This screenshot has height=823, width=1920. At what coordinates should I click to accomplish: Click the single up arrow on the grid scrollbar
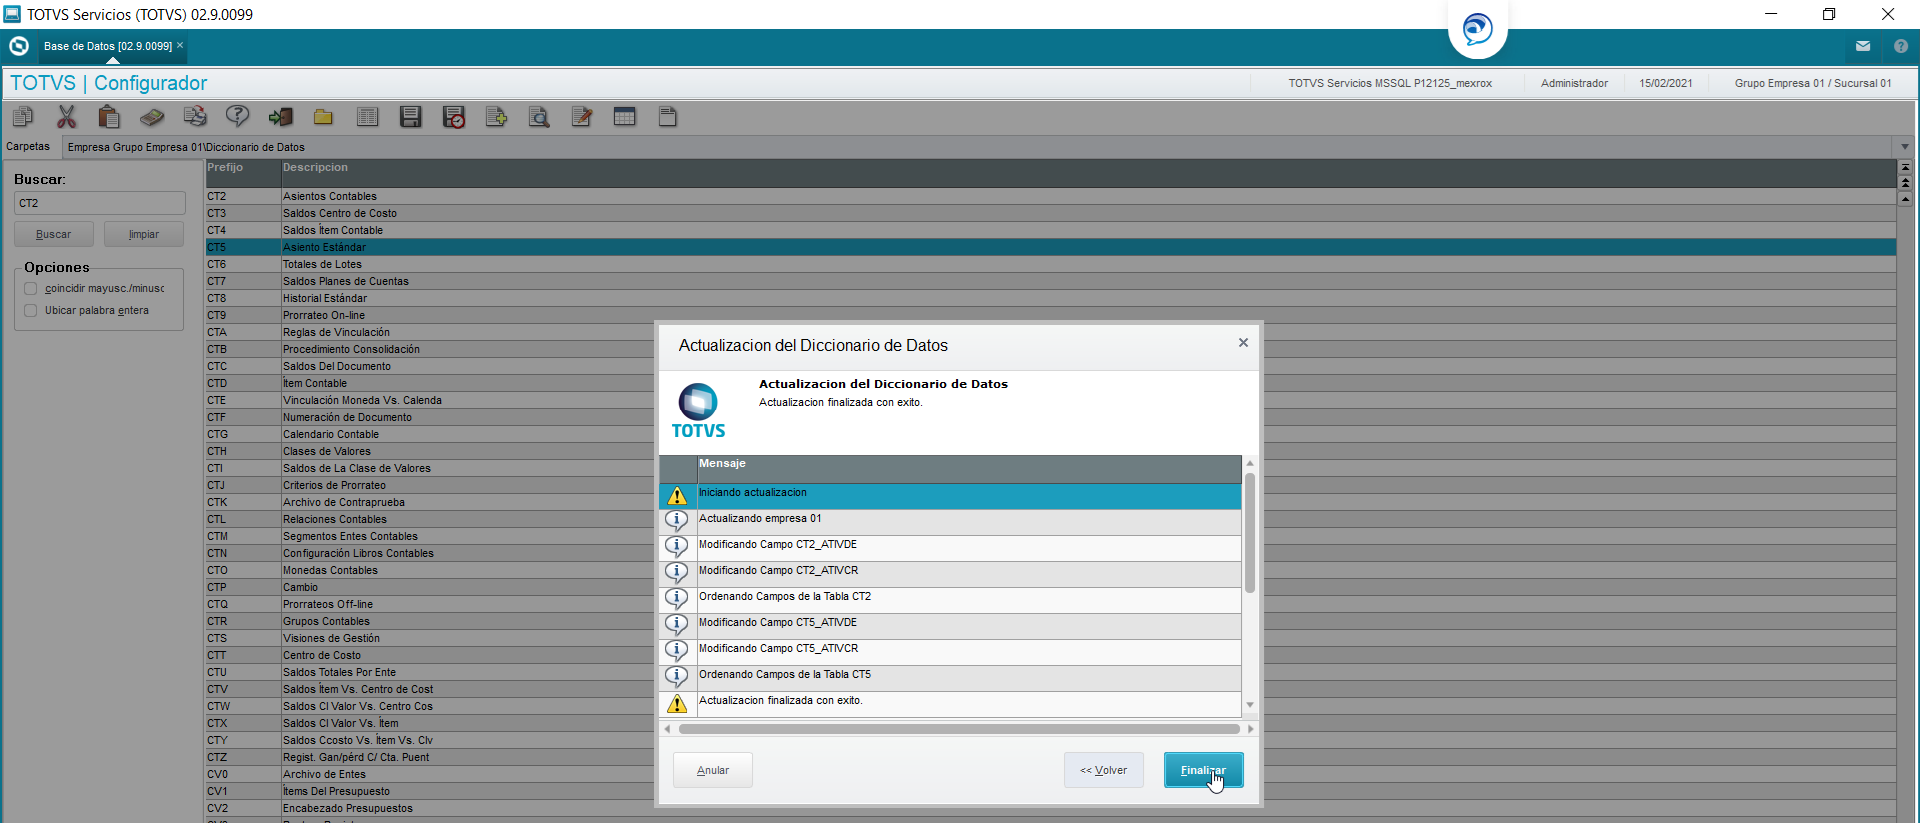[x=1905, y=199]
